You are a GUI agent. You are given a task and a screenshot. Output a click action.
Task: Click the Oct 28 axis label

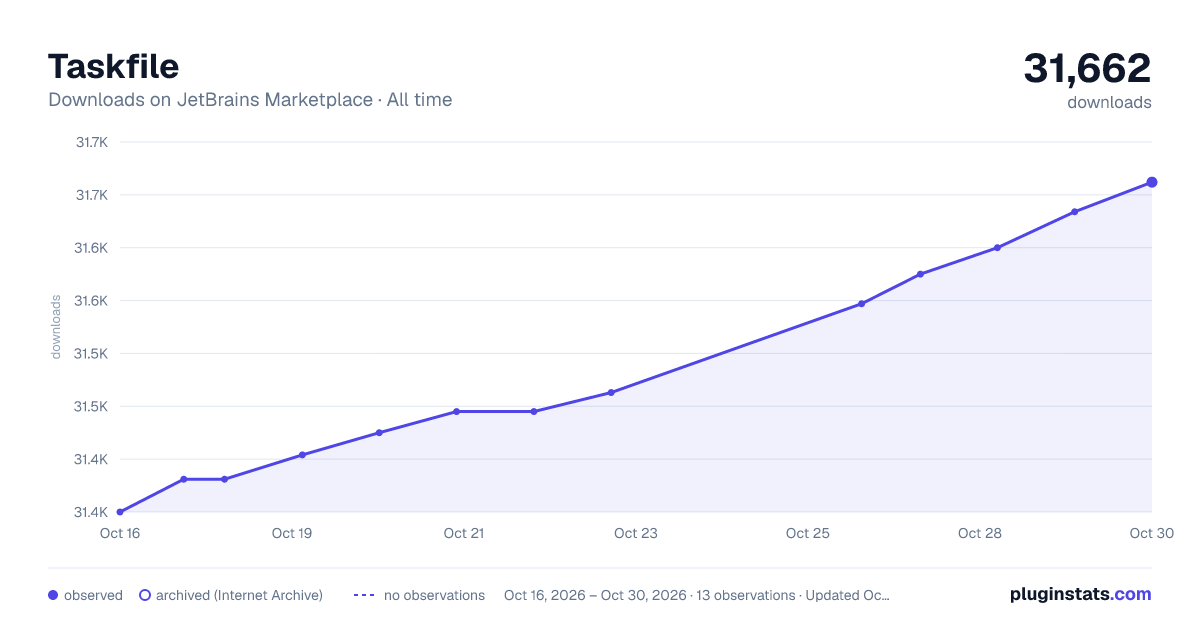click(980, 533)
